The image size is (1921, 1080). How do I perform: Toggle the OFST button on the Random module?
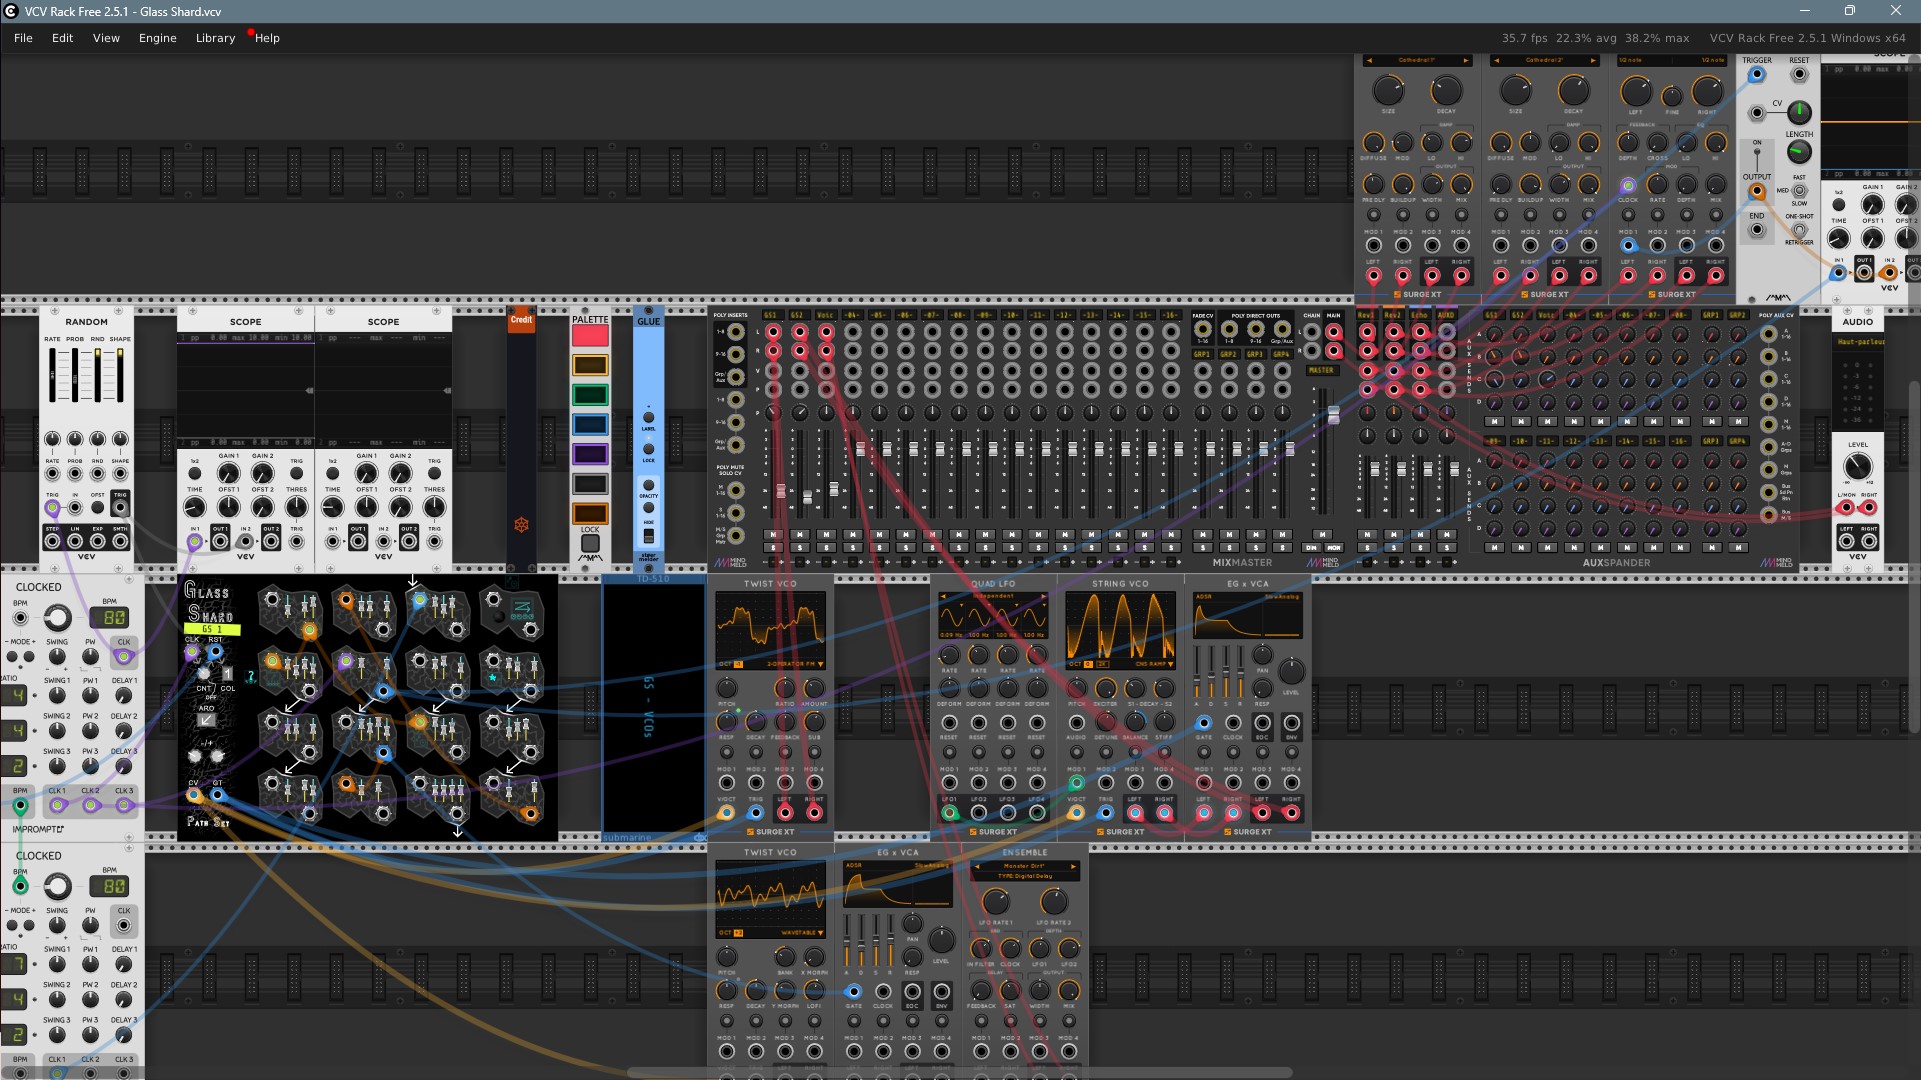point(97,507)
